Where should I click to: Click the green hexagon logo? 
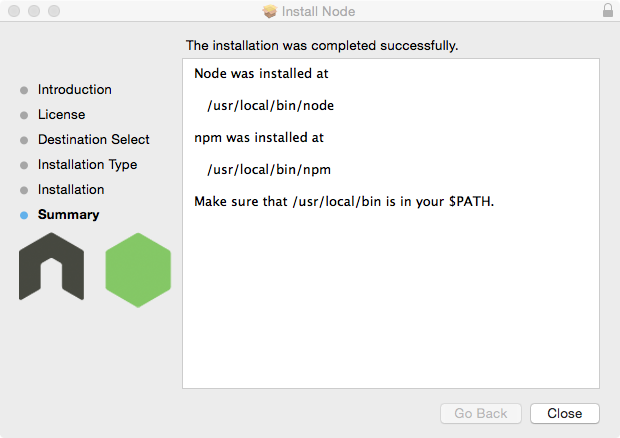pos(138,269)
